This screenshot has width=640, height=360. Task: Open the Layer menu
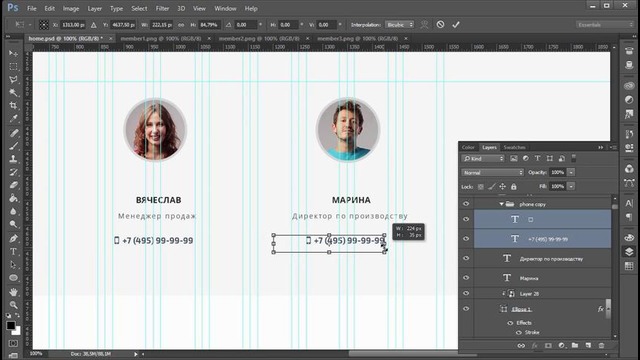[x=94, y=8]
